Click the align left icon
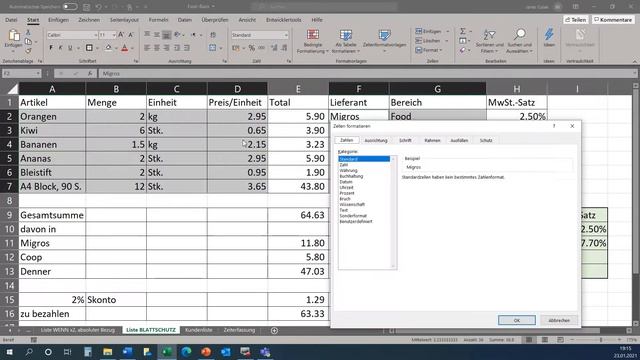Image resolution: width=640 pixels, height=360 pixels. 147,48
